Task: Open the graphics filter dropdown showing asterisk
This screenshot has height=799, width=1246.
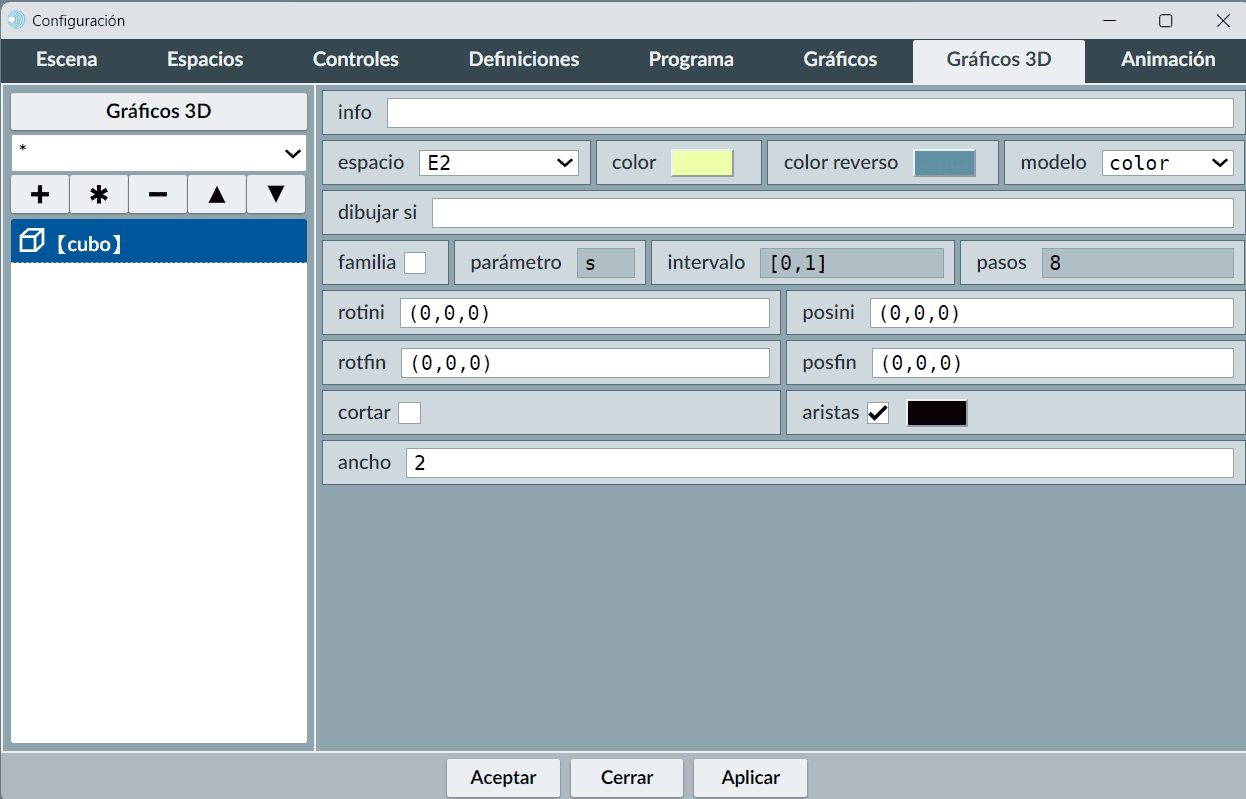Action: coord(159,153)
